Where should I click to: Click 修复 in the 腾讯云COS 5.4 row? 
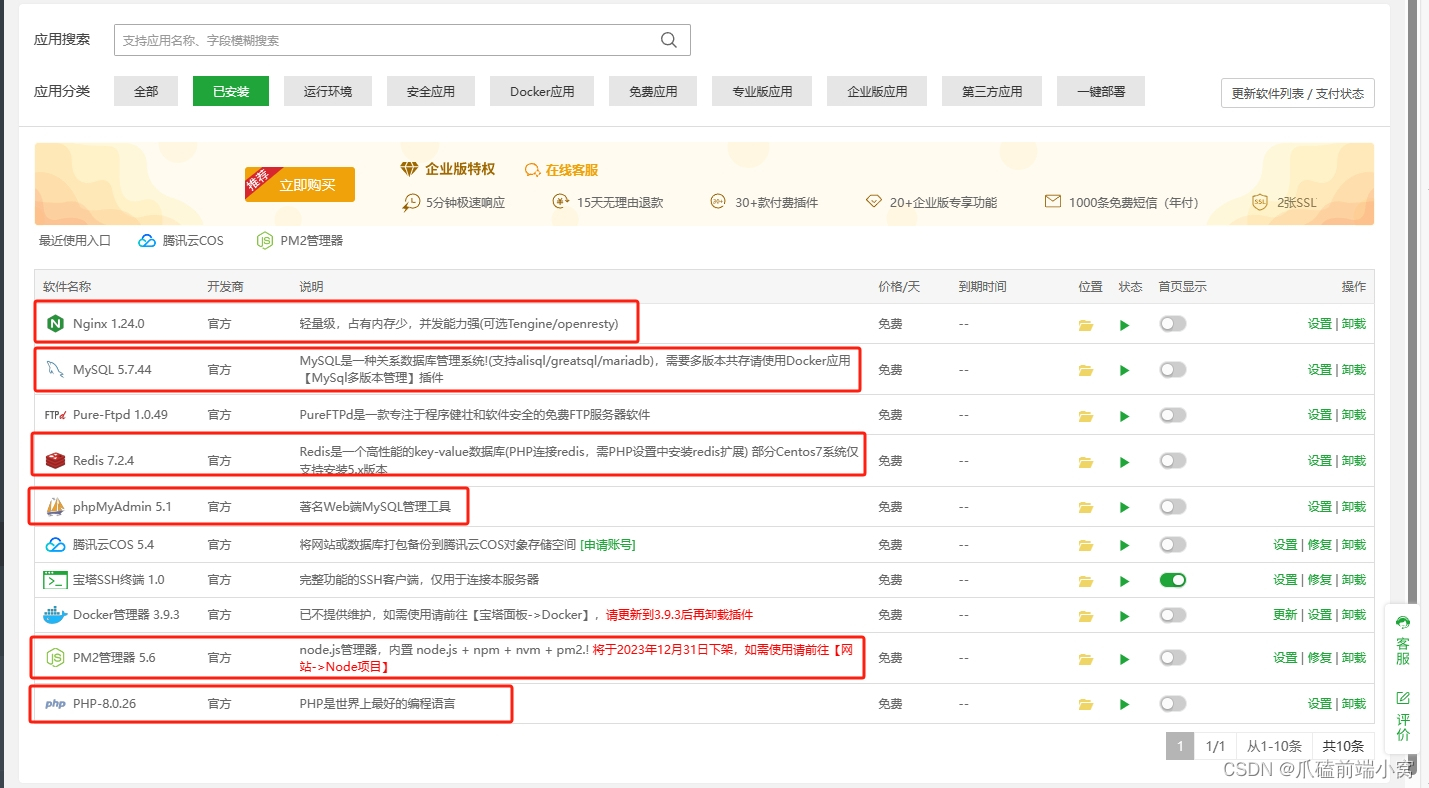tap(1319, 544)
